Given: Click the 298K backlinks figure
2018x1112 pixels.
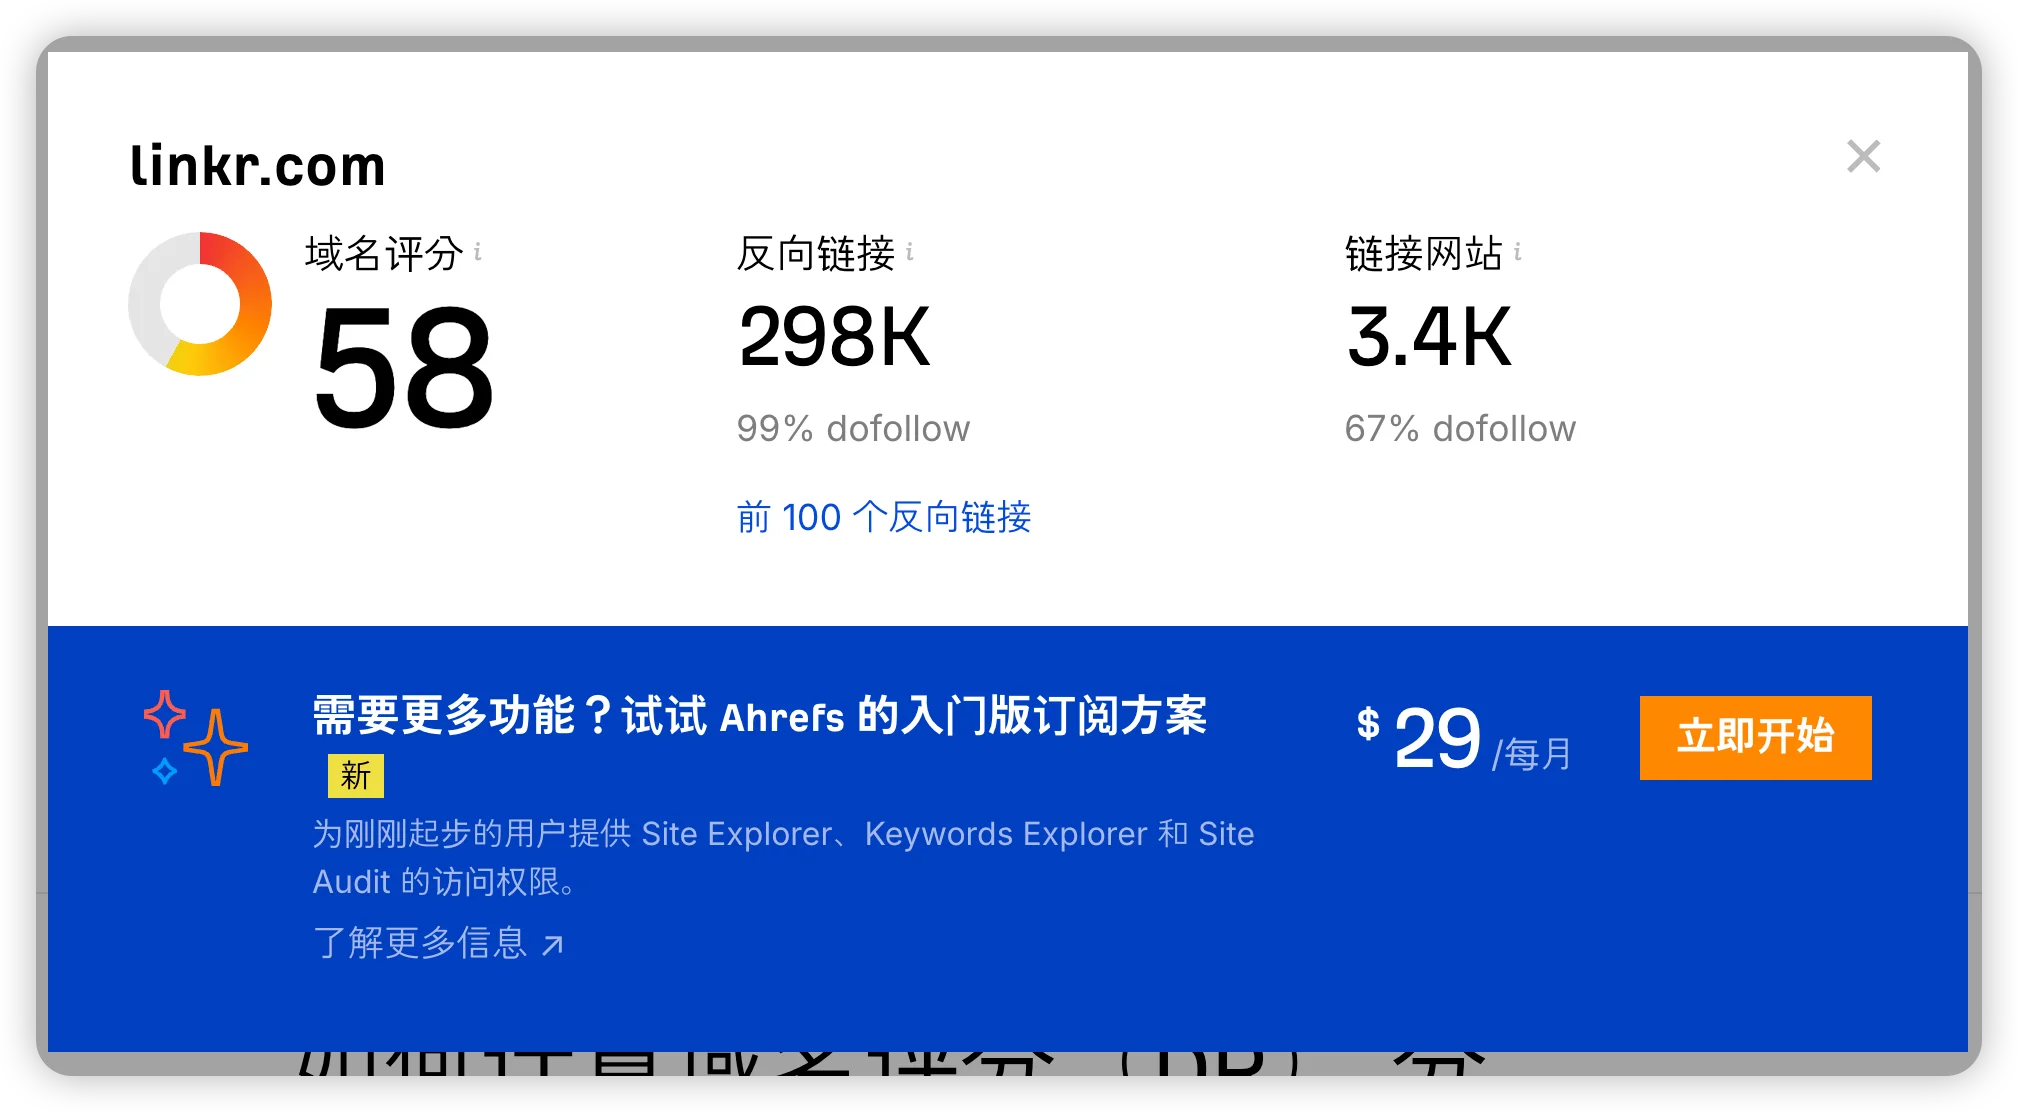Looking at the screenshot, I should coord(834,337).
